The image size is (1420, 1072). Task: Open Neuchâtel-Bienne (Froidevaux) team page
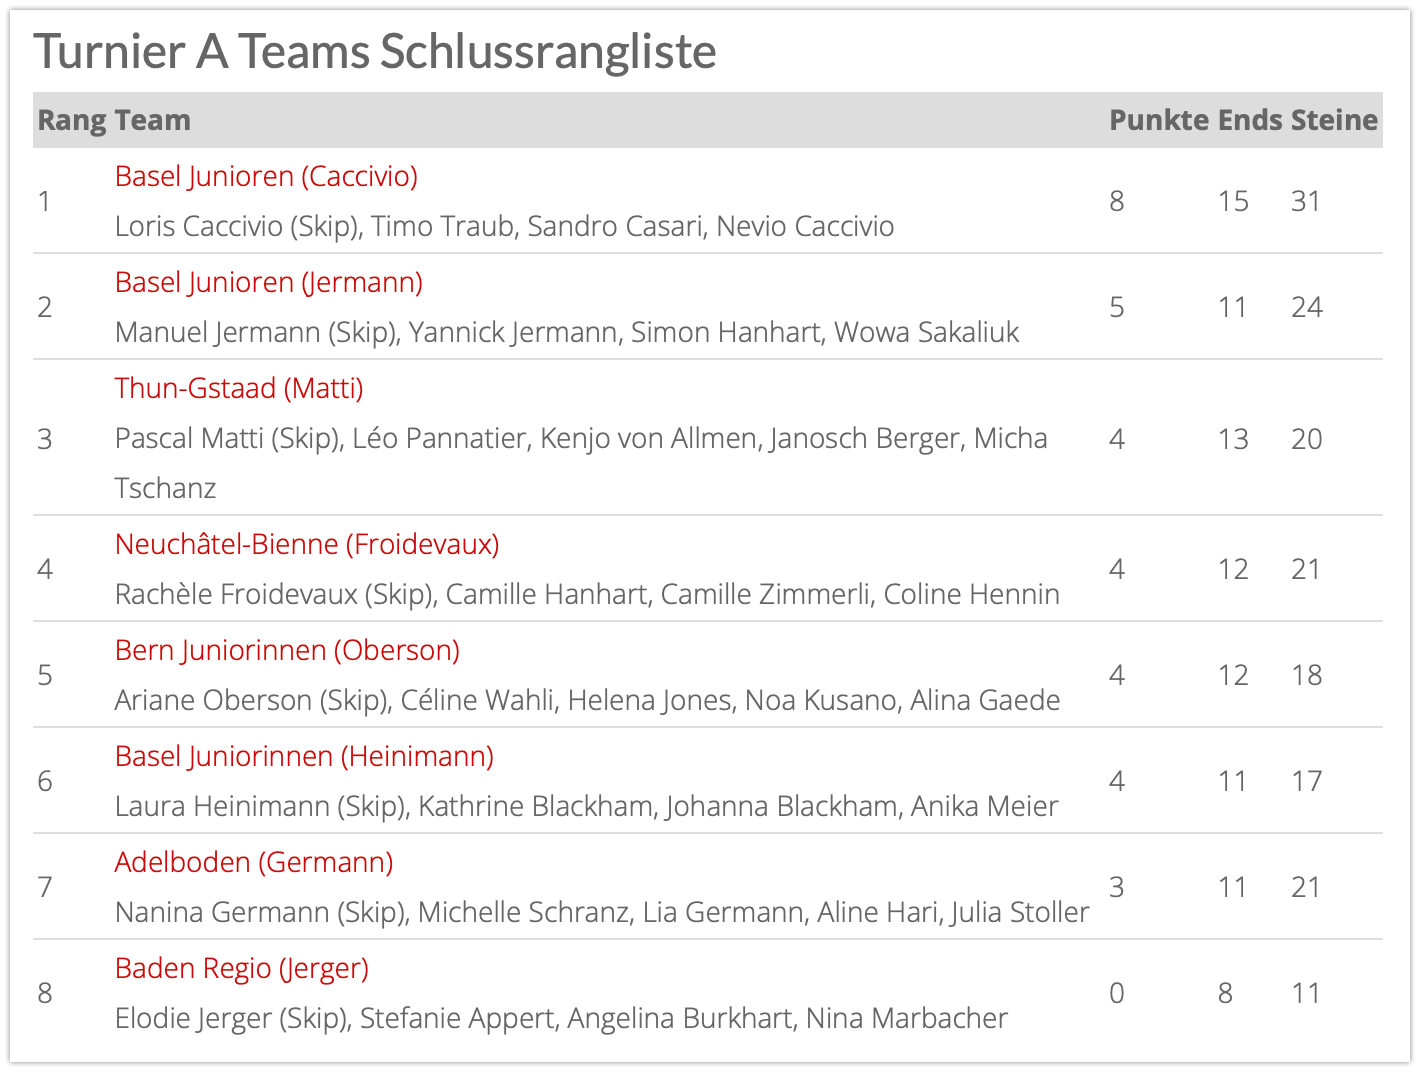pos(306,544)
